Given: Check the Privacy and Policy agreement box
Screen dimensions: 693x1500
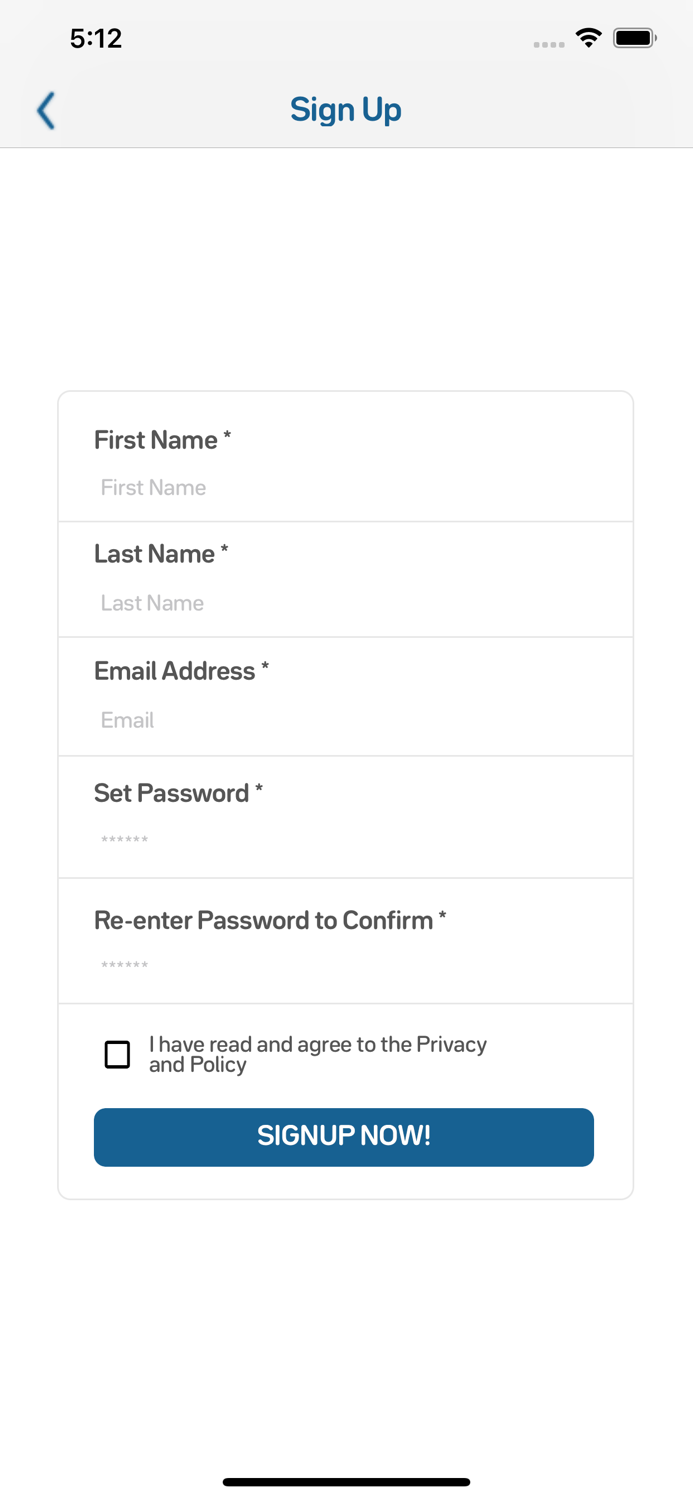Looking at the screenshot, I should [117, 1053].
